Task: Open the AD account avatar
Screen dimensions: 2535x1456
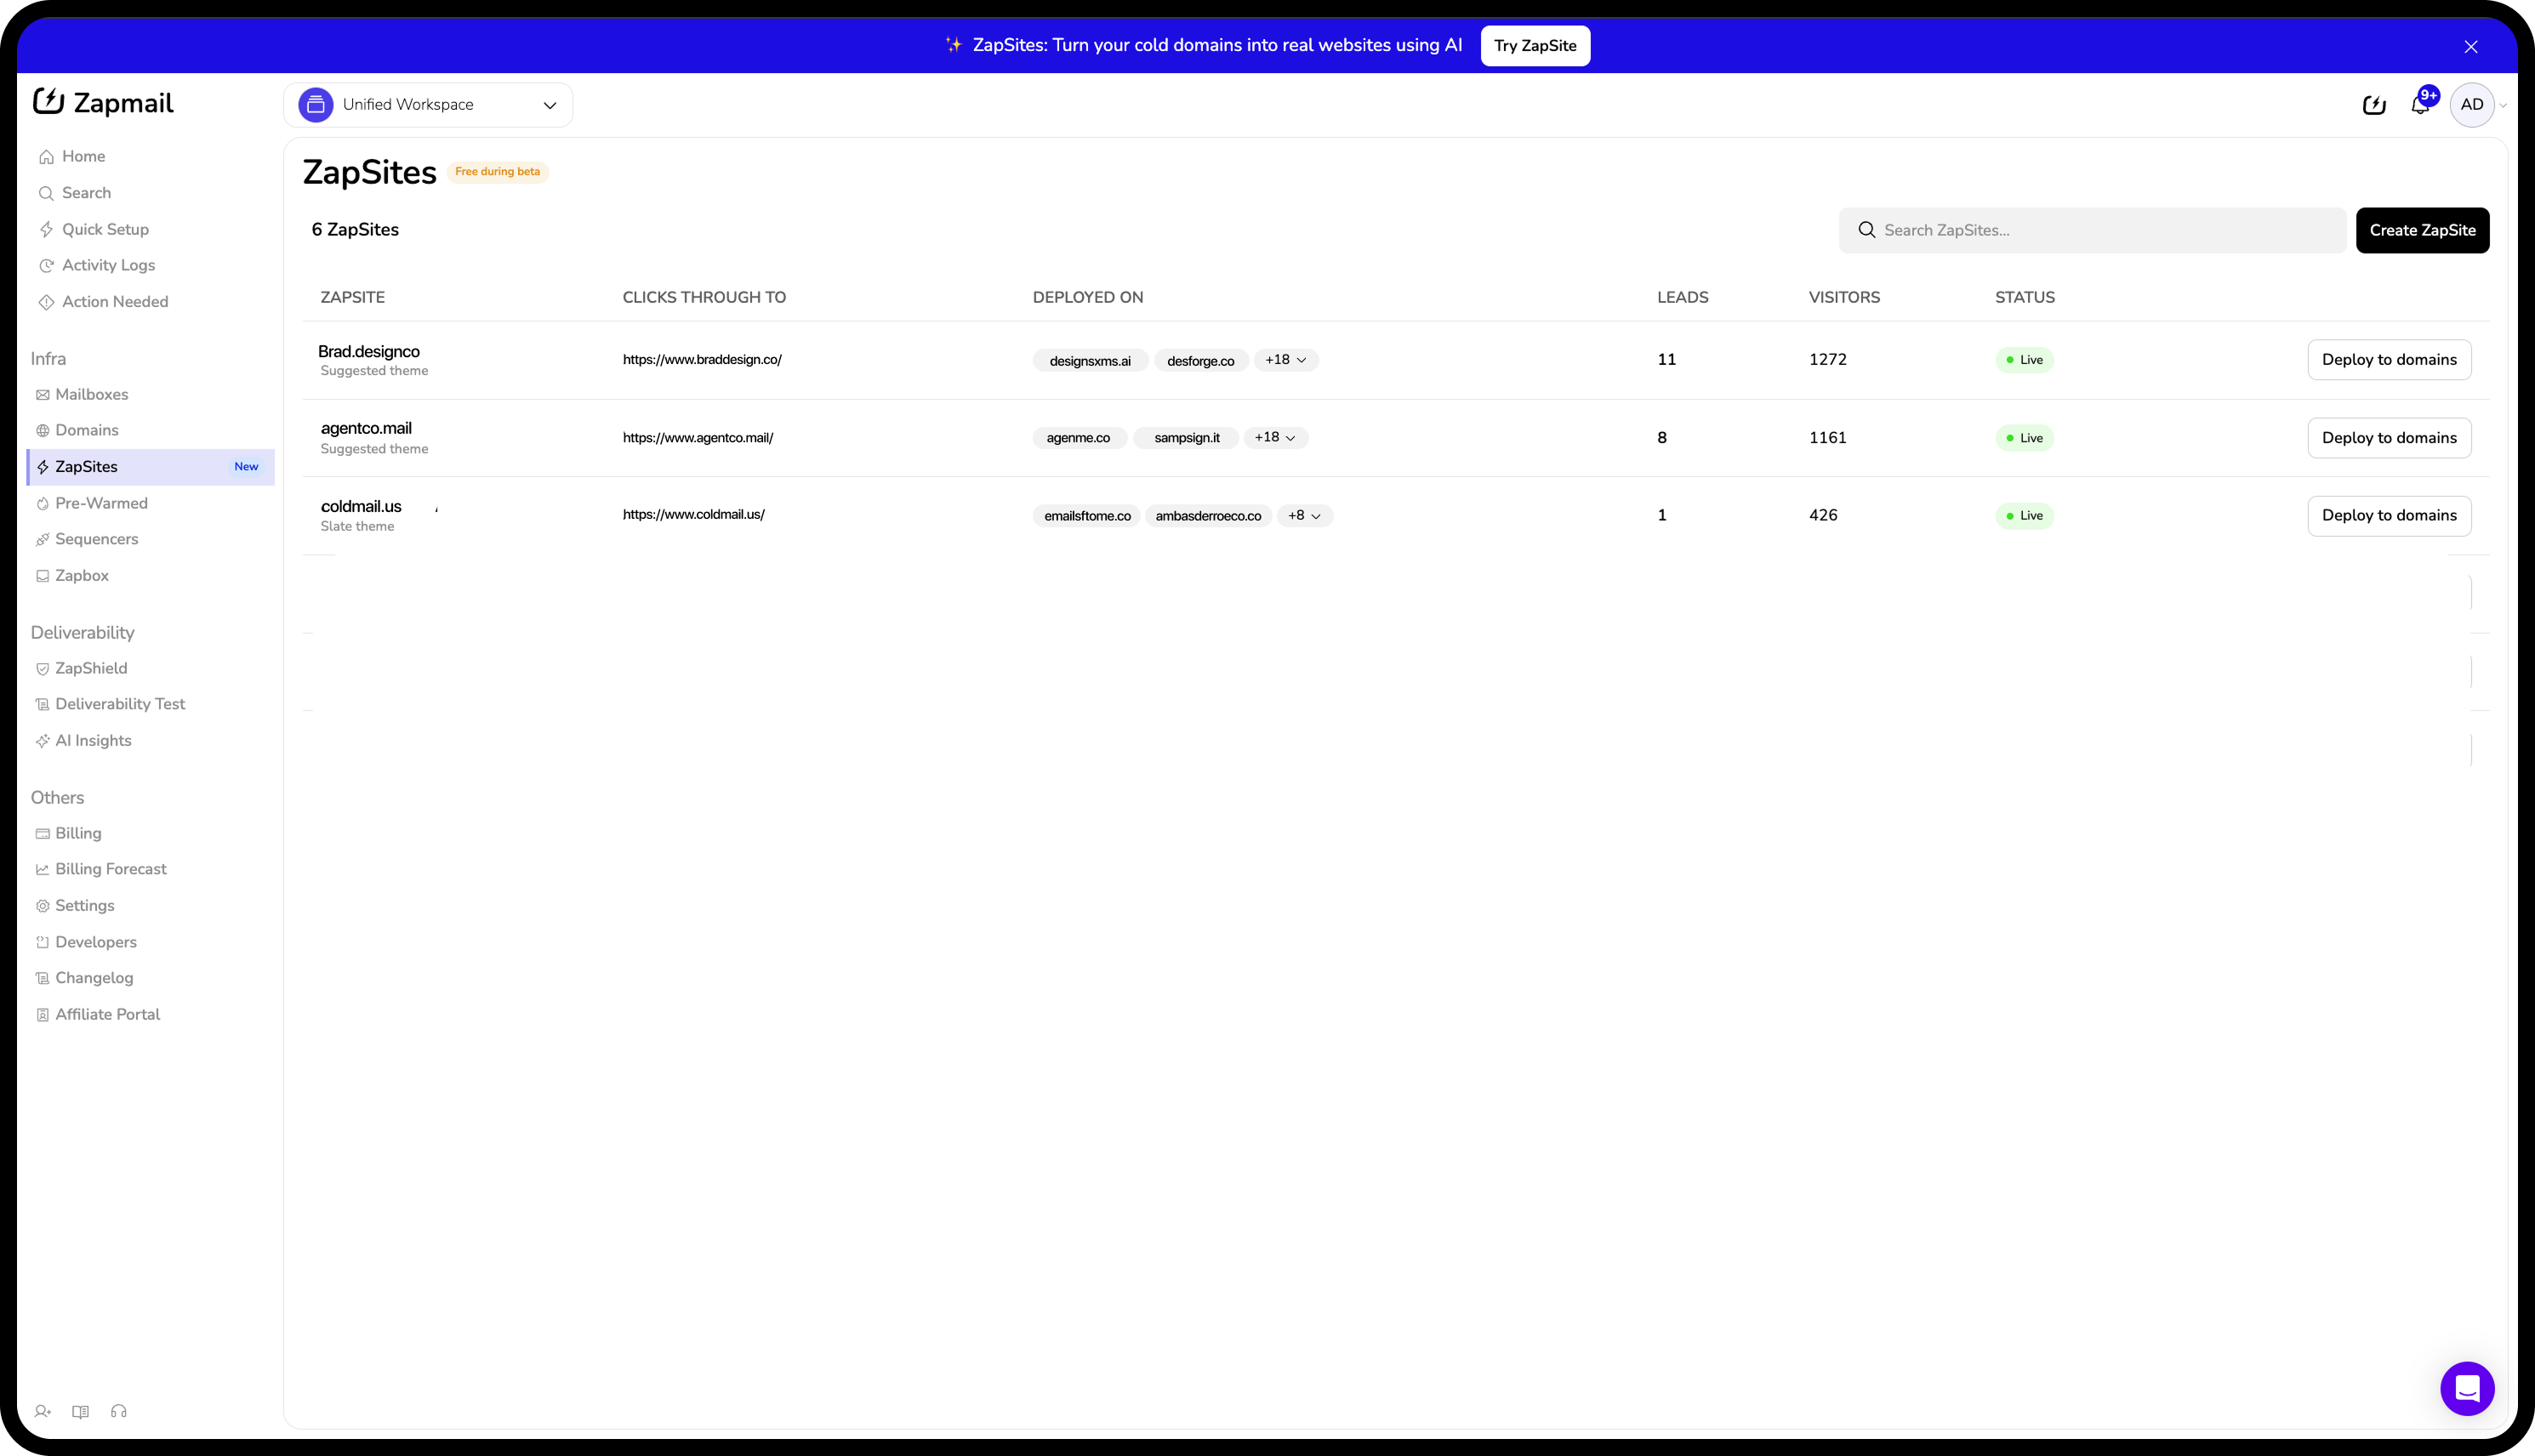Action: tap(2472, 105)
